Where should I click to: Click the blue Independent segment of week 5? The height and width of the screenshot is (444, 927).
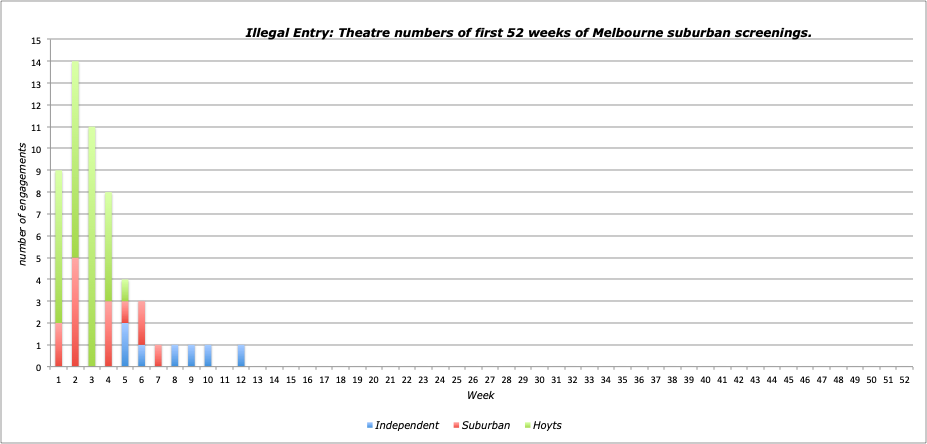(125, 345)
